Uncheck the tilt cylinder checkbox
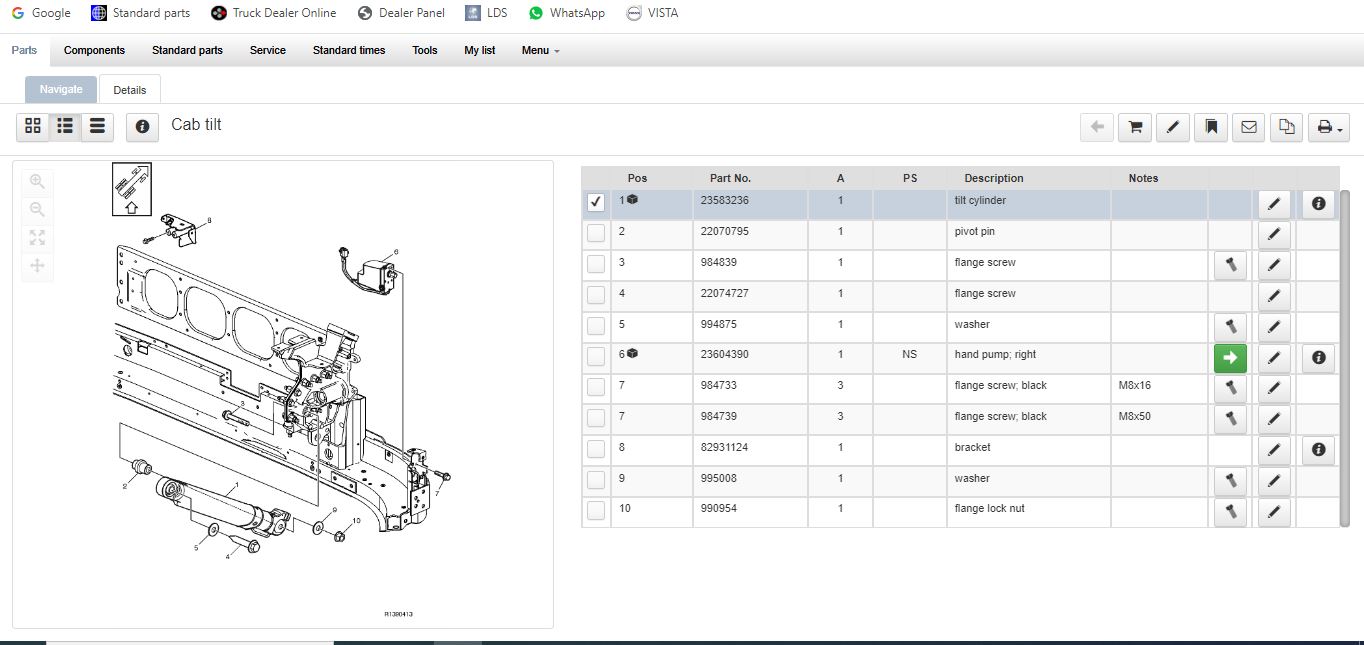Image resolution: width=1364 pixels, height=645 pixels. (x=596, y=202)
